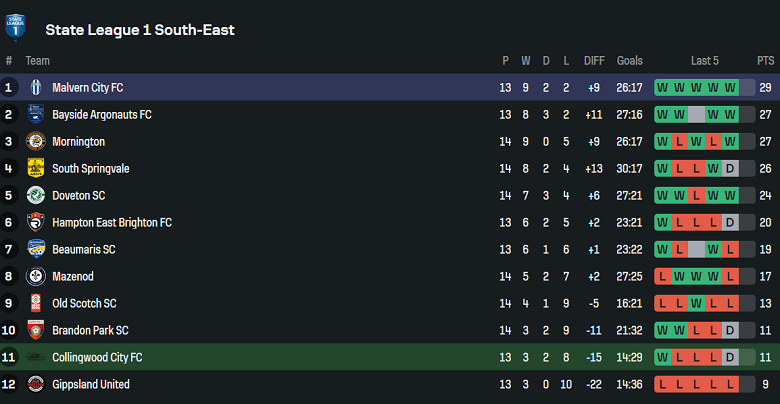
Task: Click Beaumaris SC club crest
Action: (x=36, y=250)
